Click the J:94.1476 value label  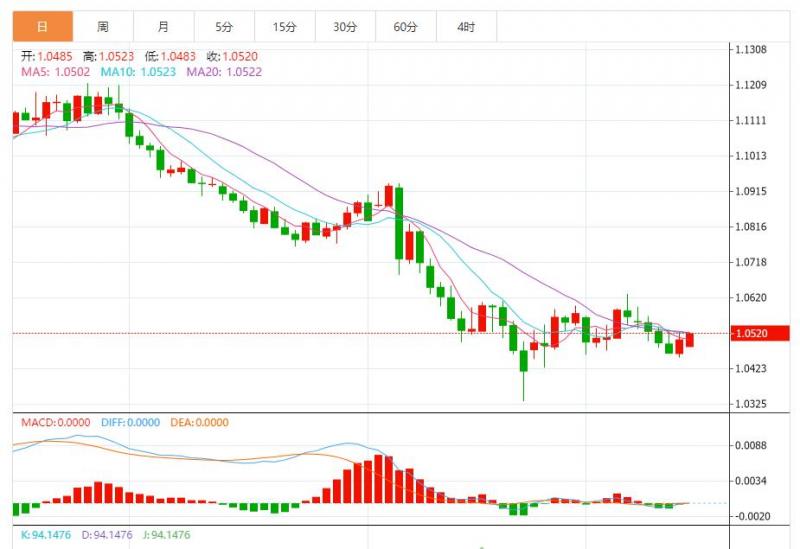click(x=166, y=535)
